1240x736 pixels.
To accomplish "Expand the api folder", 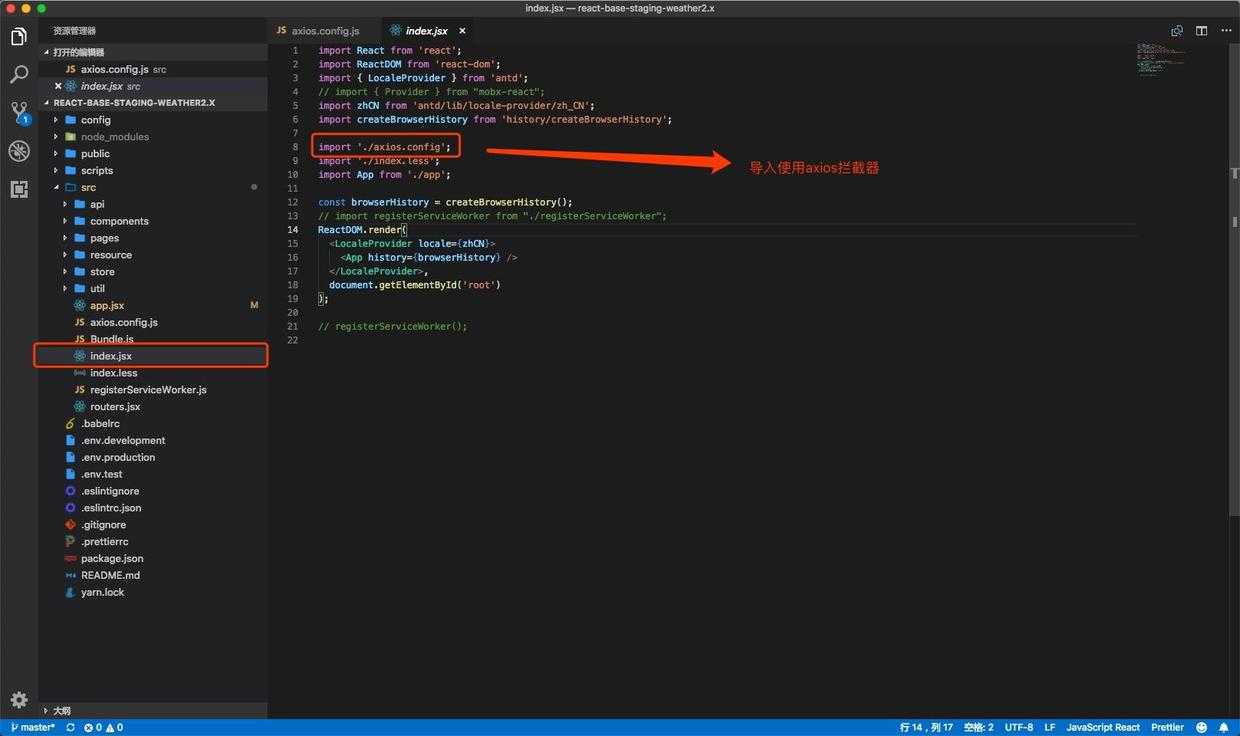I will click(97, 204).
